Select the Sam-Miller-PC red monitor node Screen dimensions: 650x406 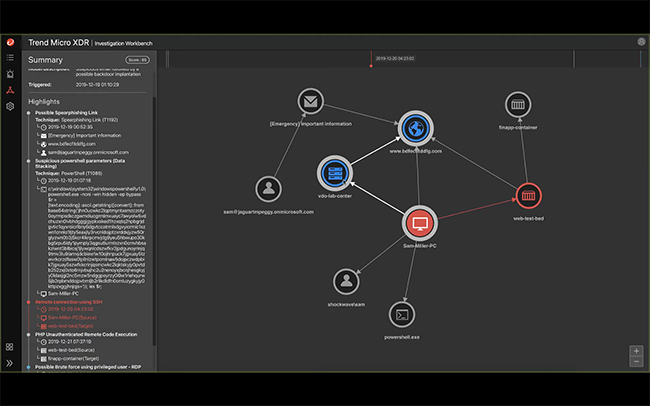[420, 223]
